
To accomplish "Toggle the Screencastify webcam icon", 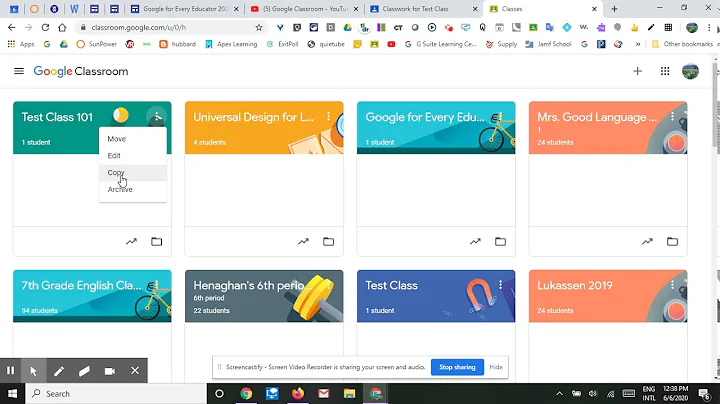I will tap(110, 370).
